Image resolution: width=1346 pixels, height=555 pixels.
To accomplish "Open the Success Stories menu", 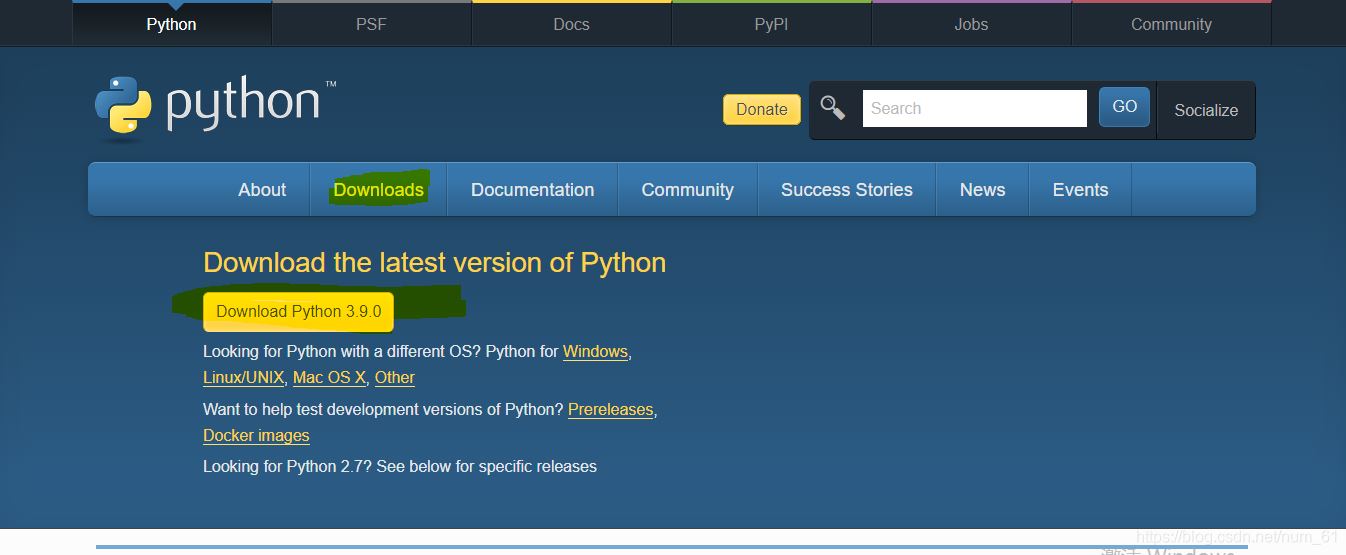I will (846, 190).
